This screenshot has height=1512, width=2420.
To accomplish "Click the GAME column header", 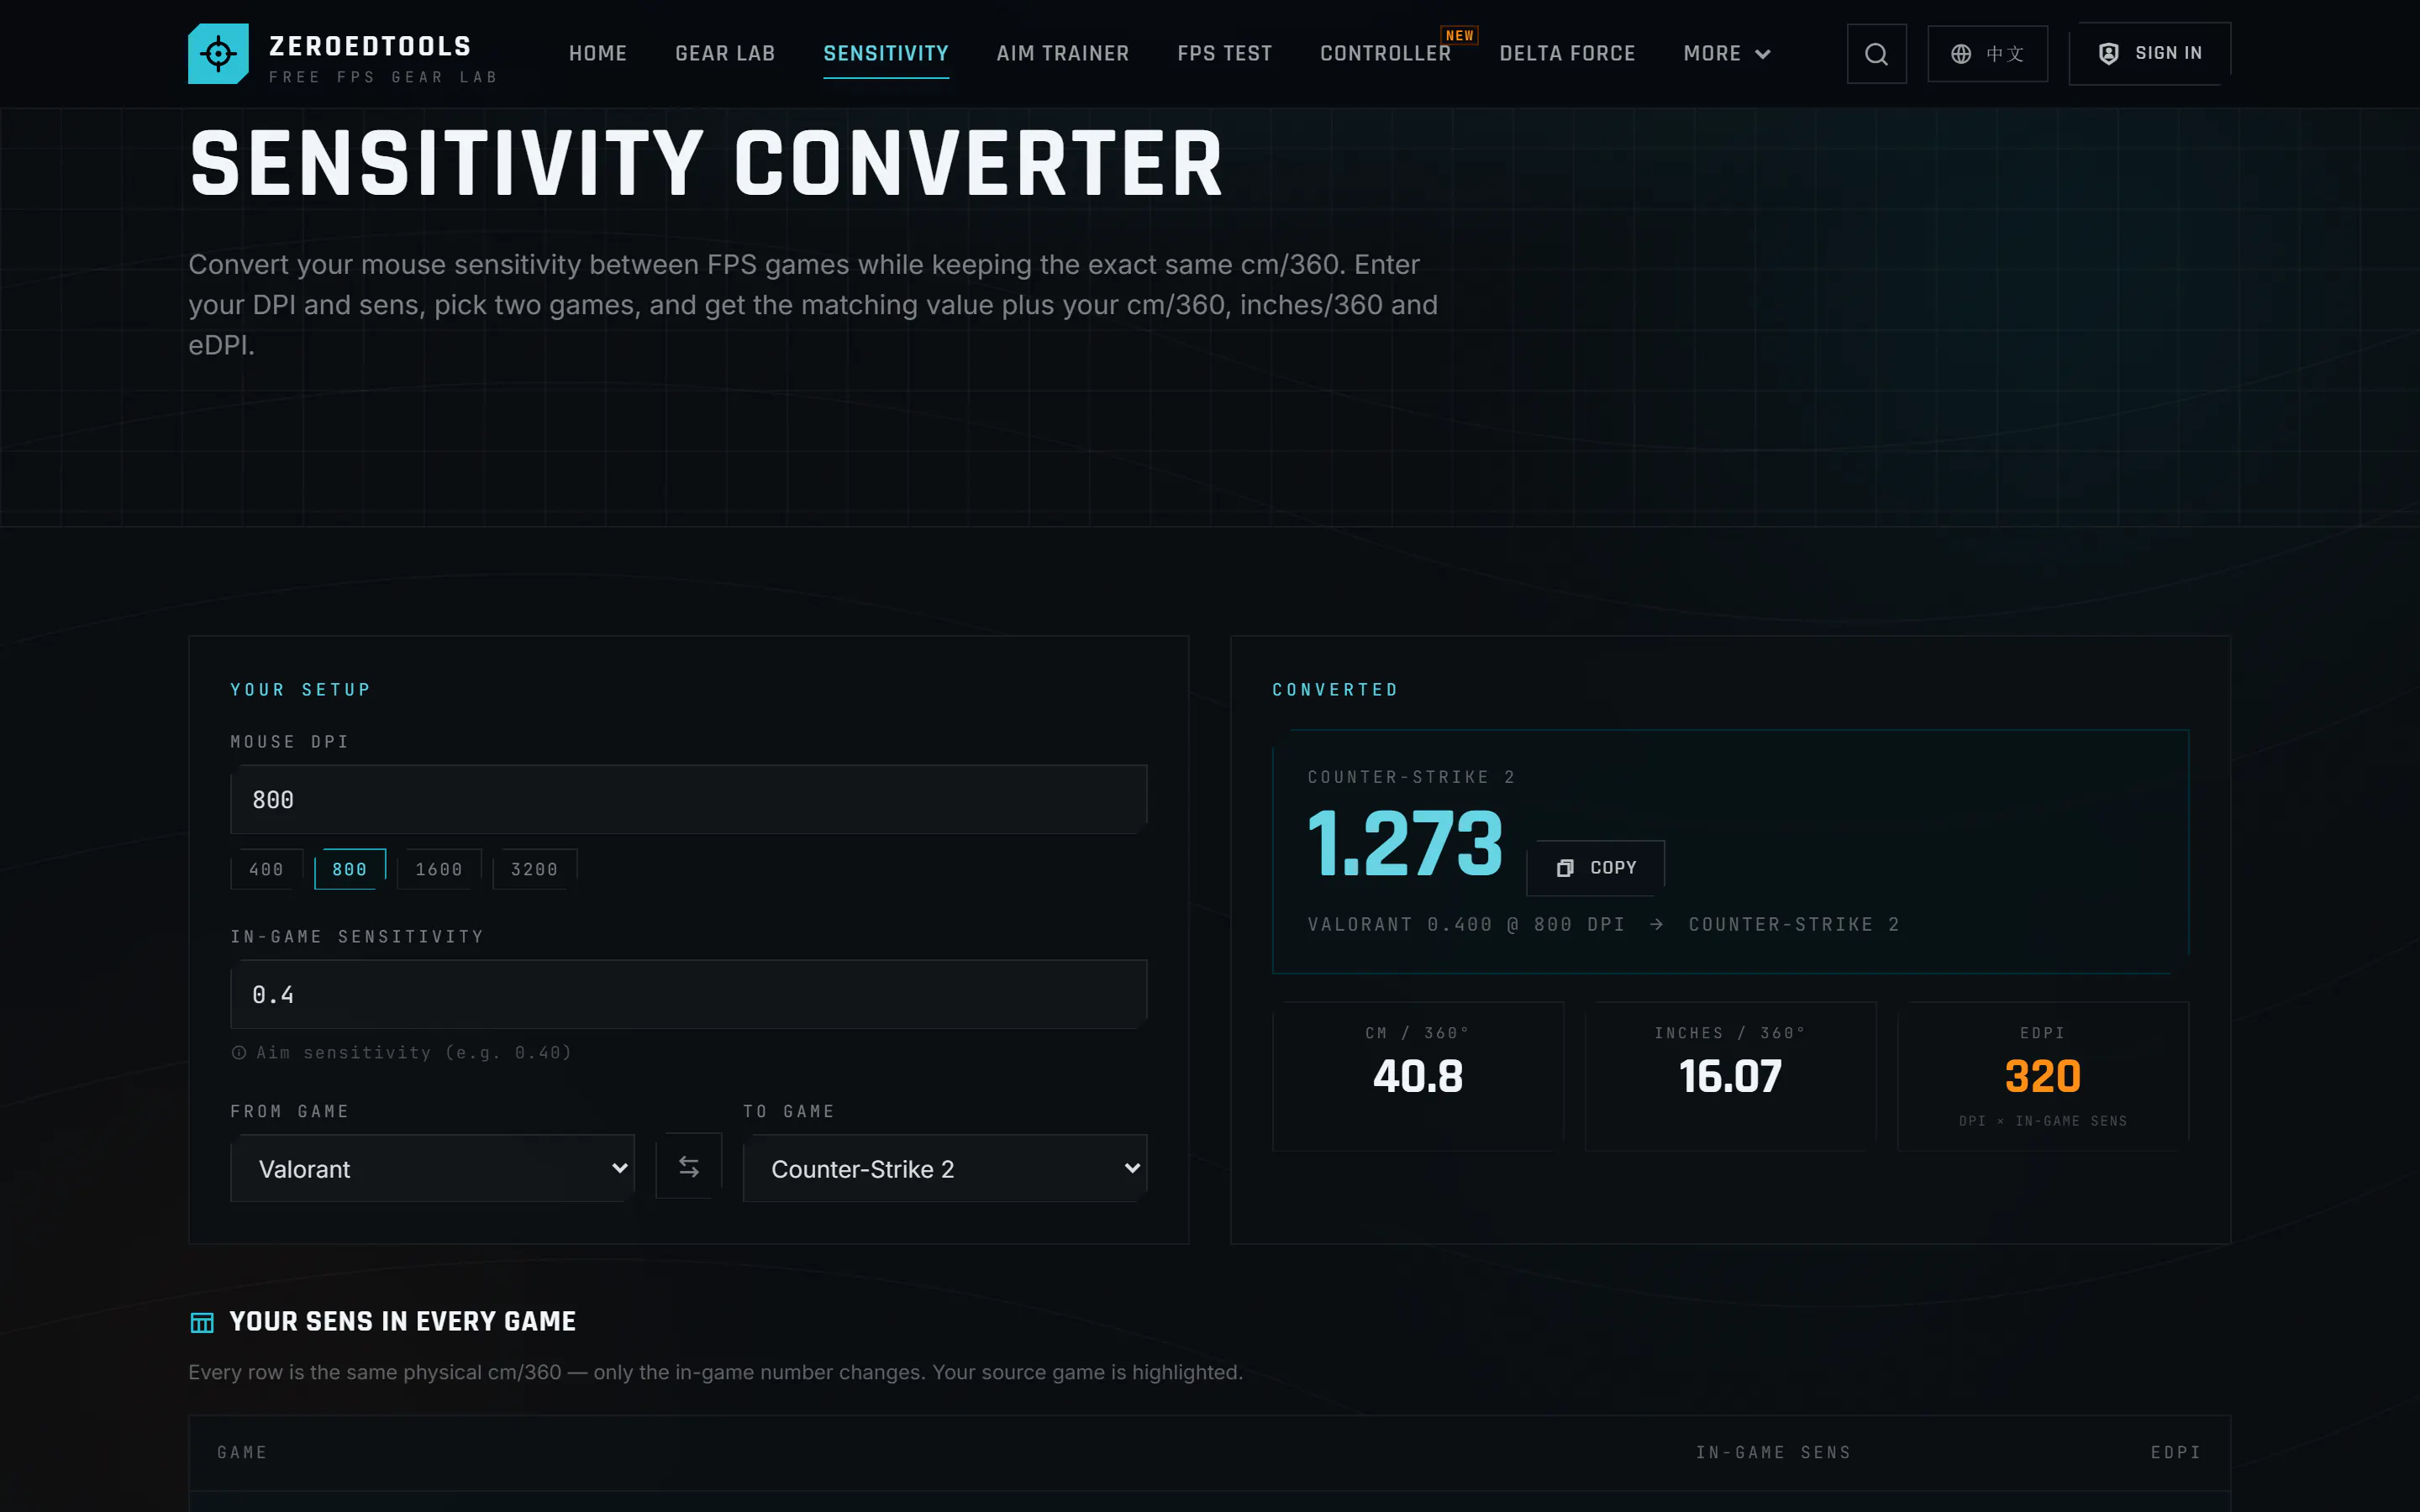I will click(x=242, y=1452).
